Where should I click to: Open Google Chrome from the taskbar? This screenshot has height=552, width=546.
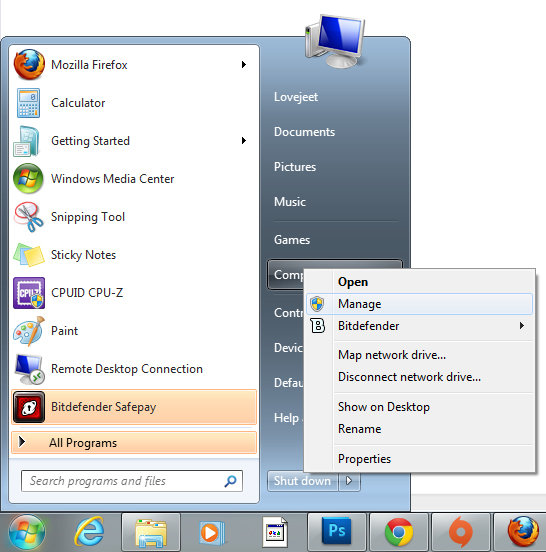[399, 532]
